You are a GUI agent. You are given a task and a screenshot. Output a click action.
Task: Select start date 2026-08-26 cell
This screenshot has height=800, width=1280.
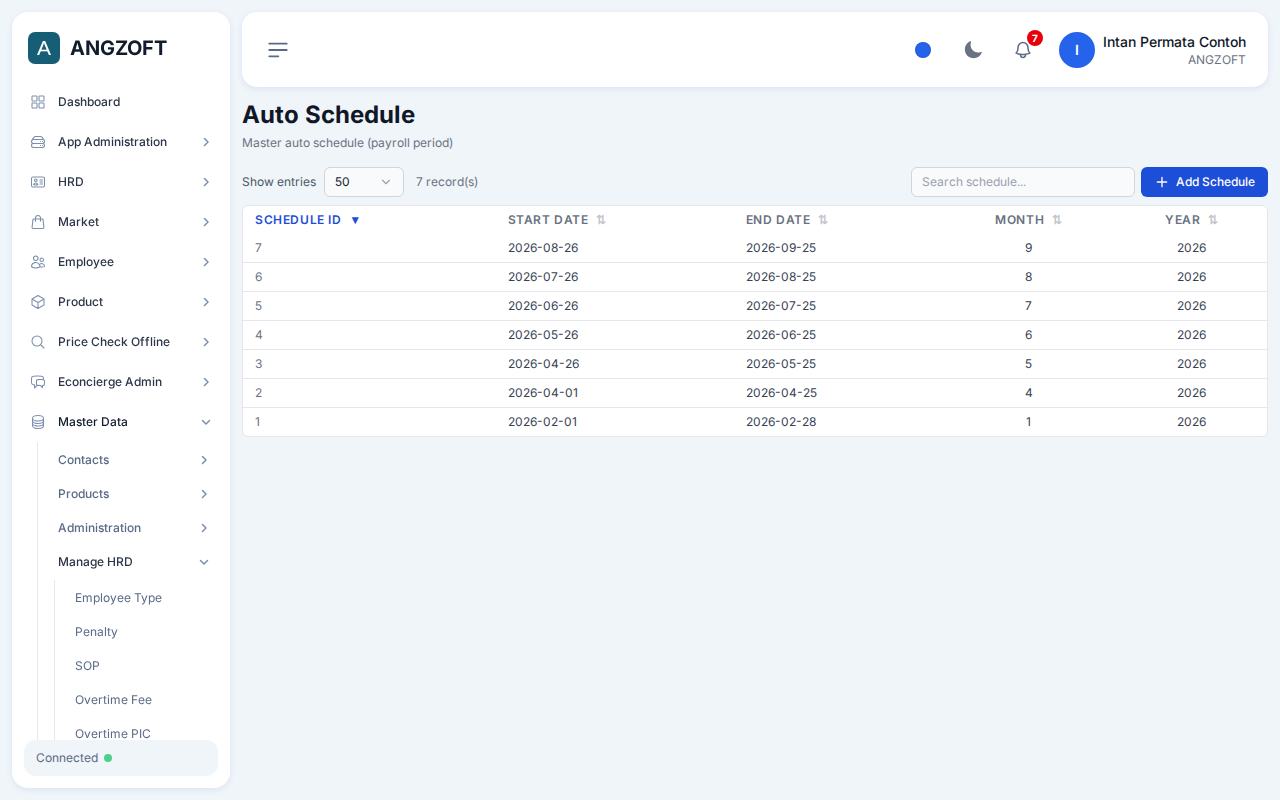pyautogui.click(x=543, y=248)
